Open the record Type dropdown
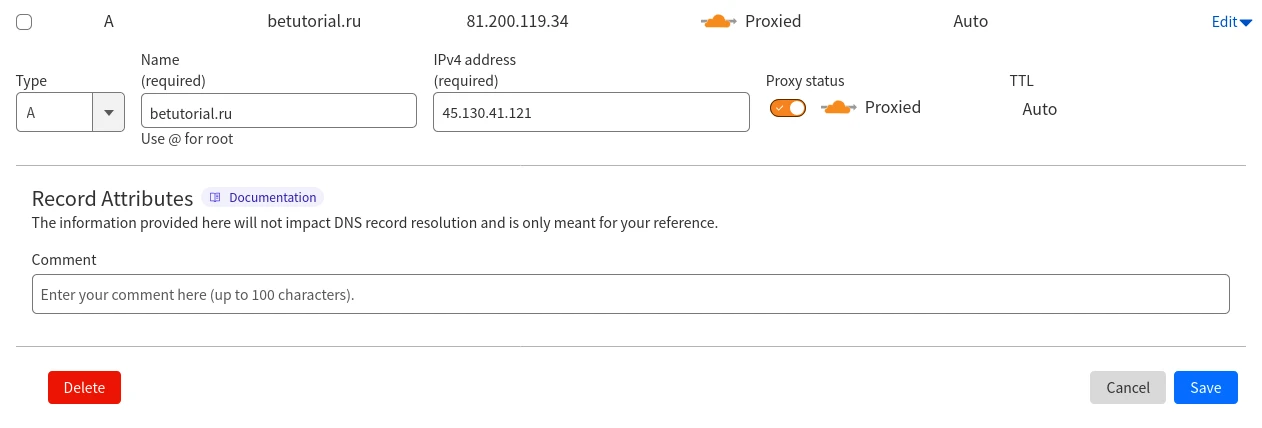The width and height of the screenshot is (1262, 428). point(57,112)
